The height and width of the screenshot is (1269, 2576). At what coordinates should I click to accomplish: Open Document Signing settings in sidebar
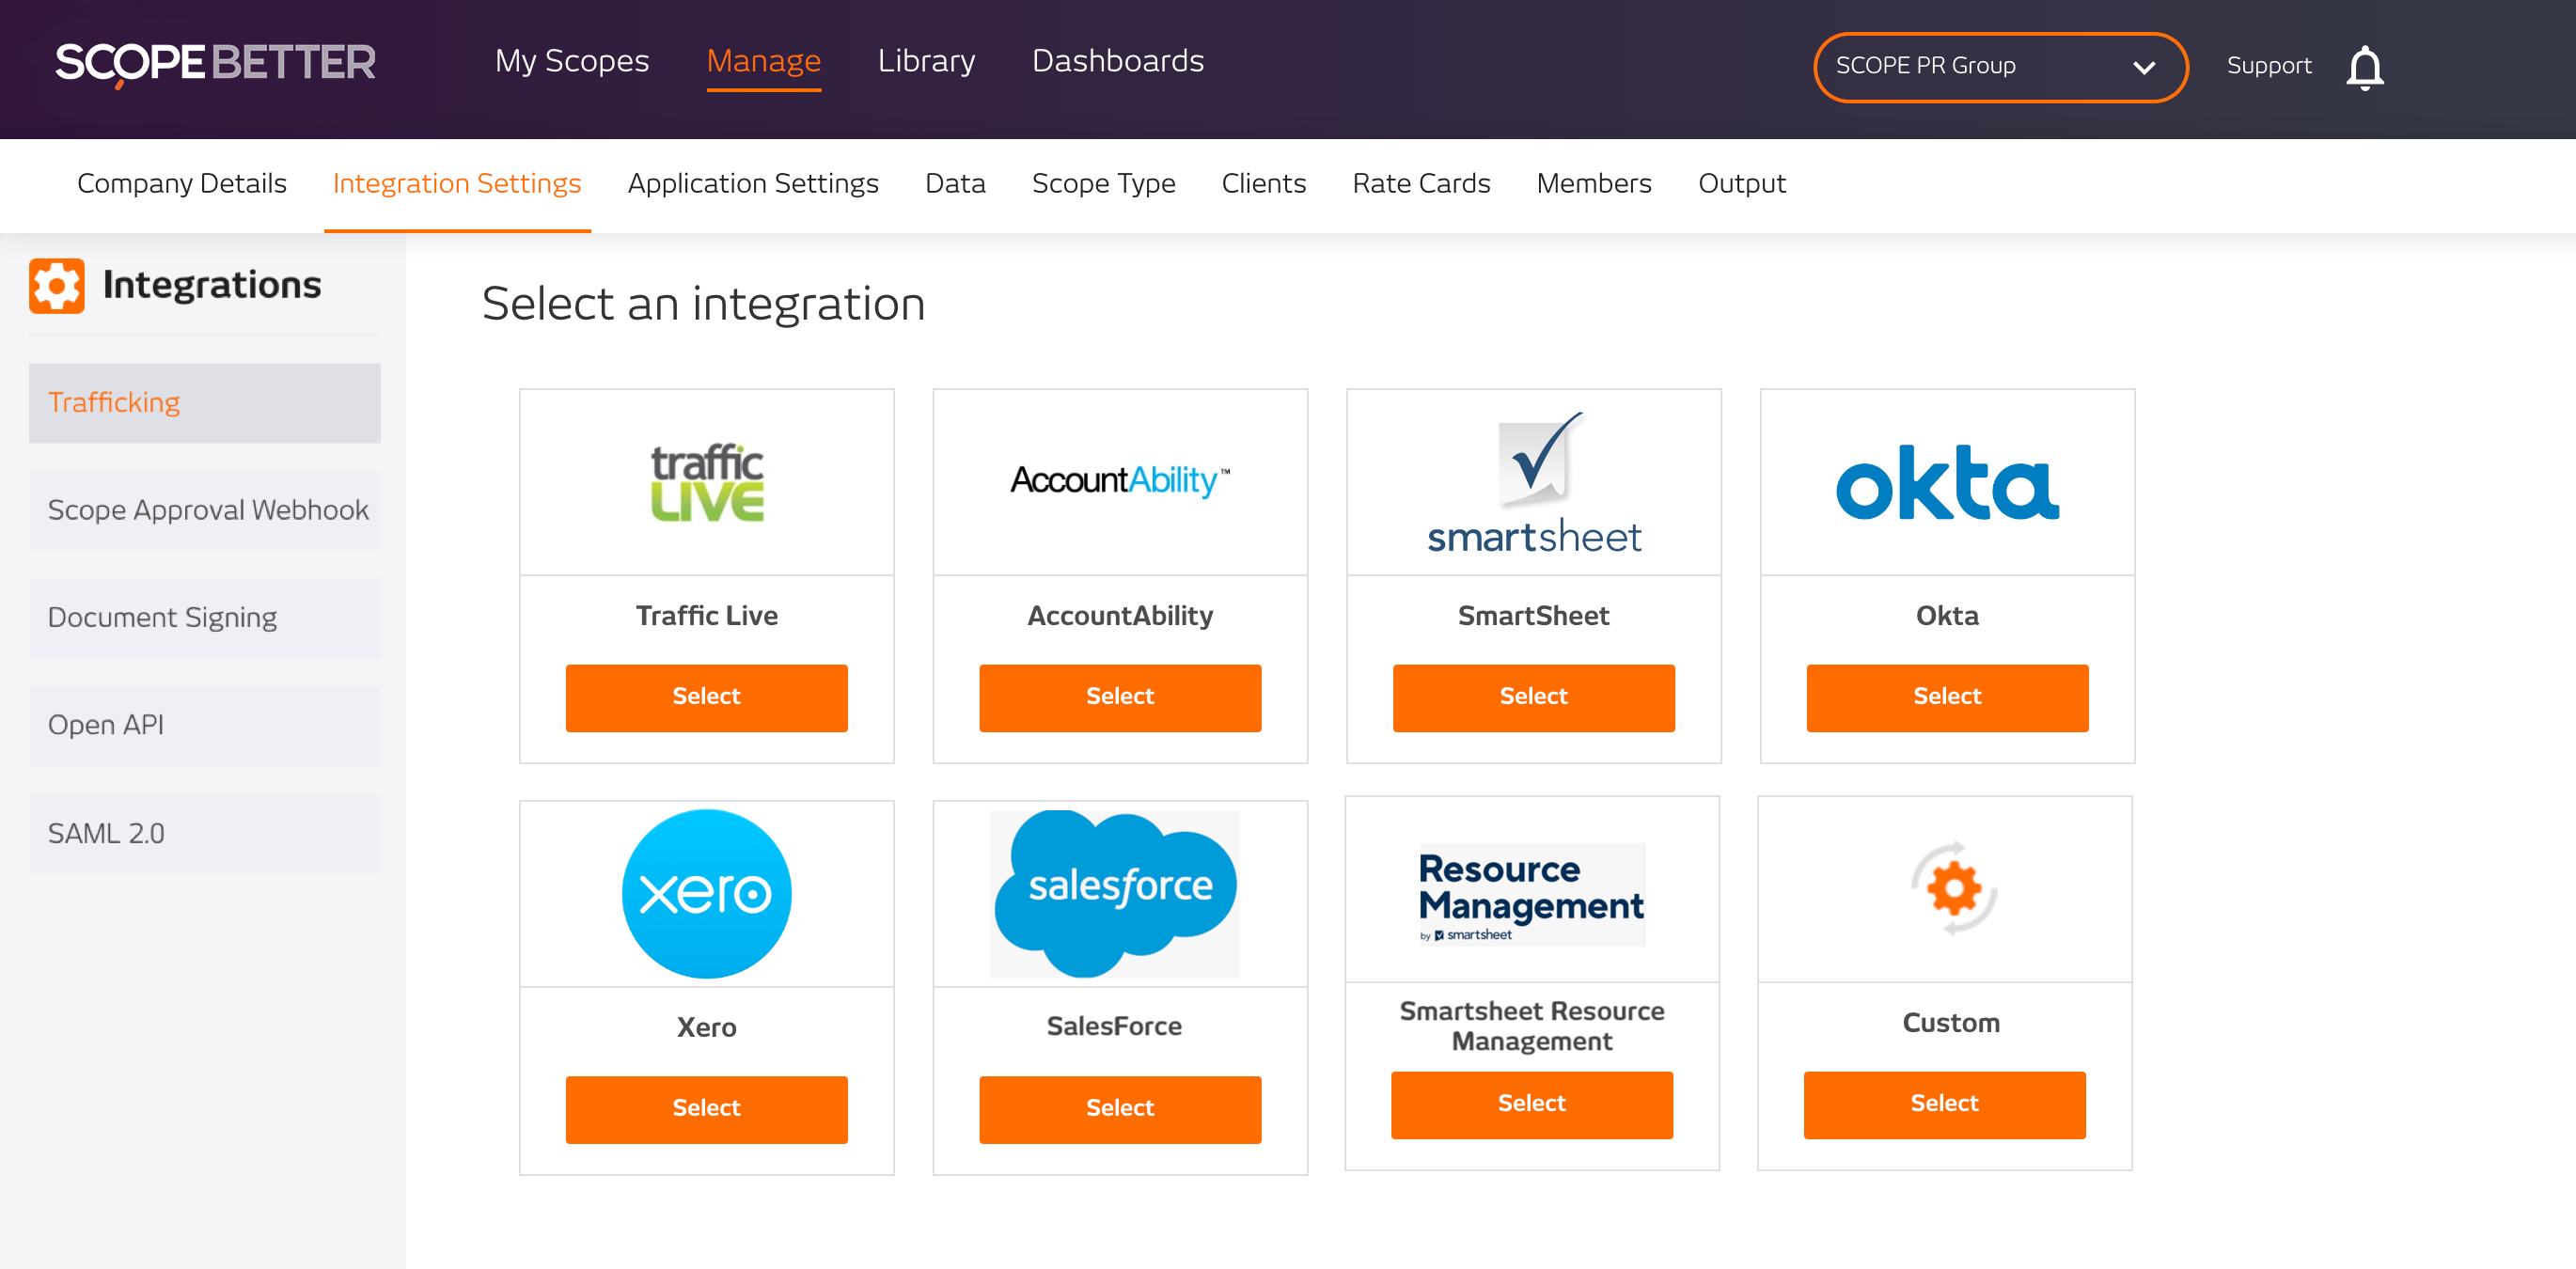tap(163, 617)
